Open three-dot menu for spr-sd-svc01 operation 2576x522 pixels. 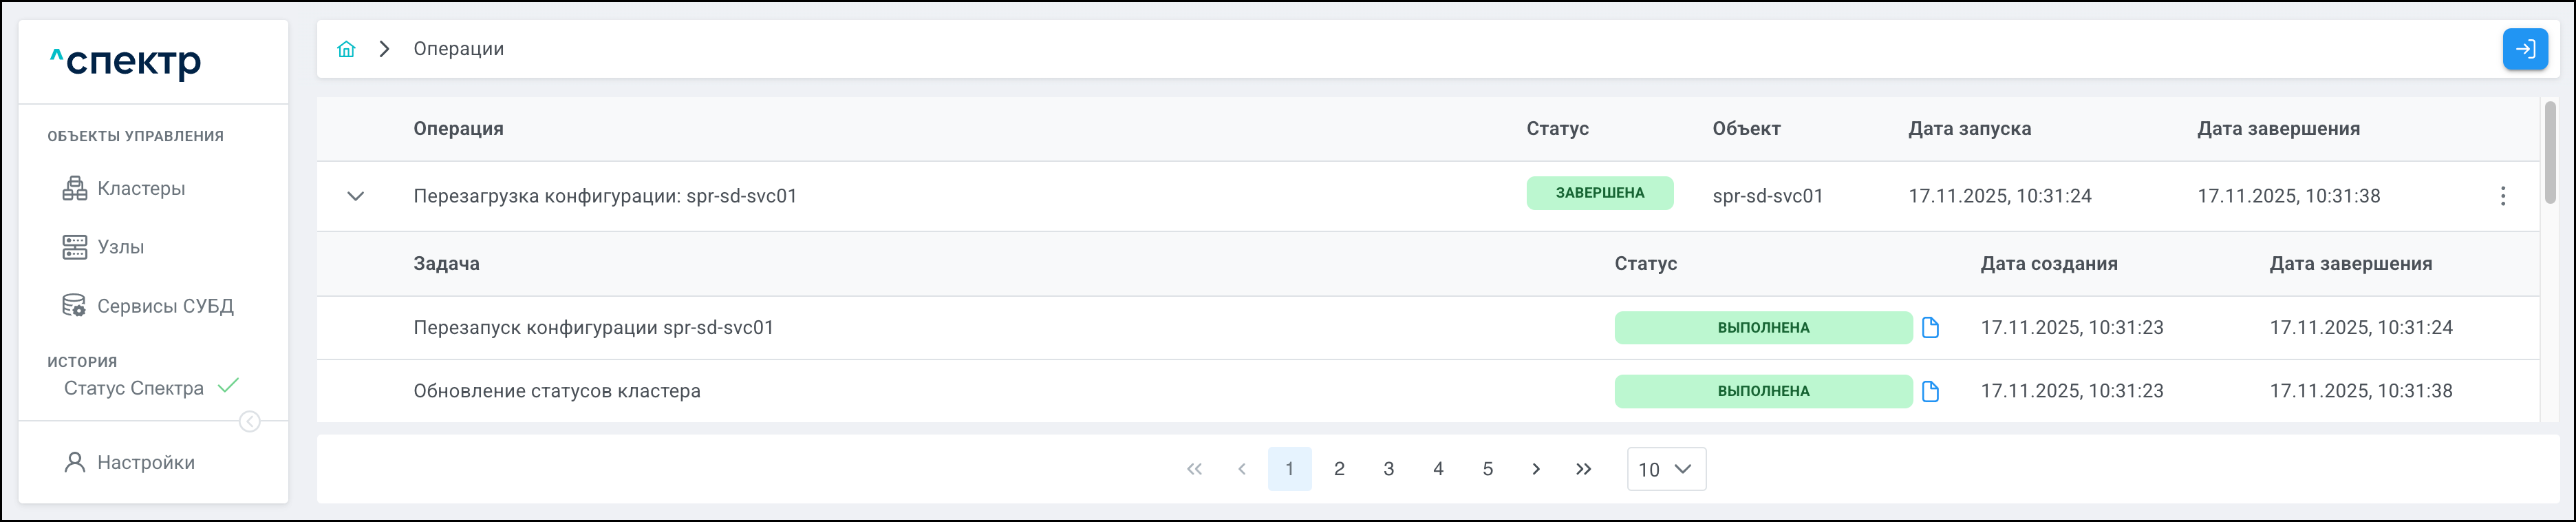2502,196
